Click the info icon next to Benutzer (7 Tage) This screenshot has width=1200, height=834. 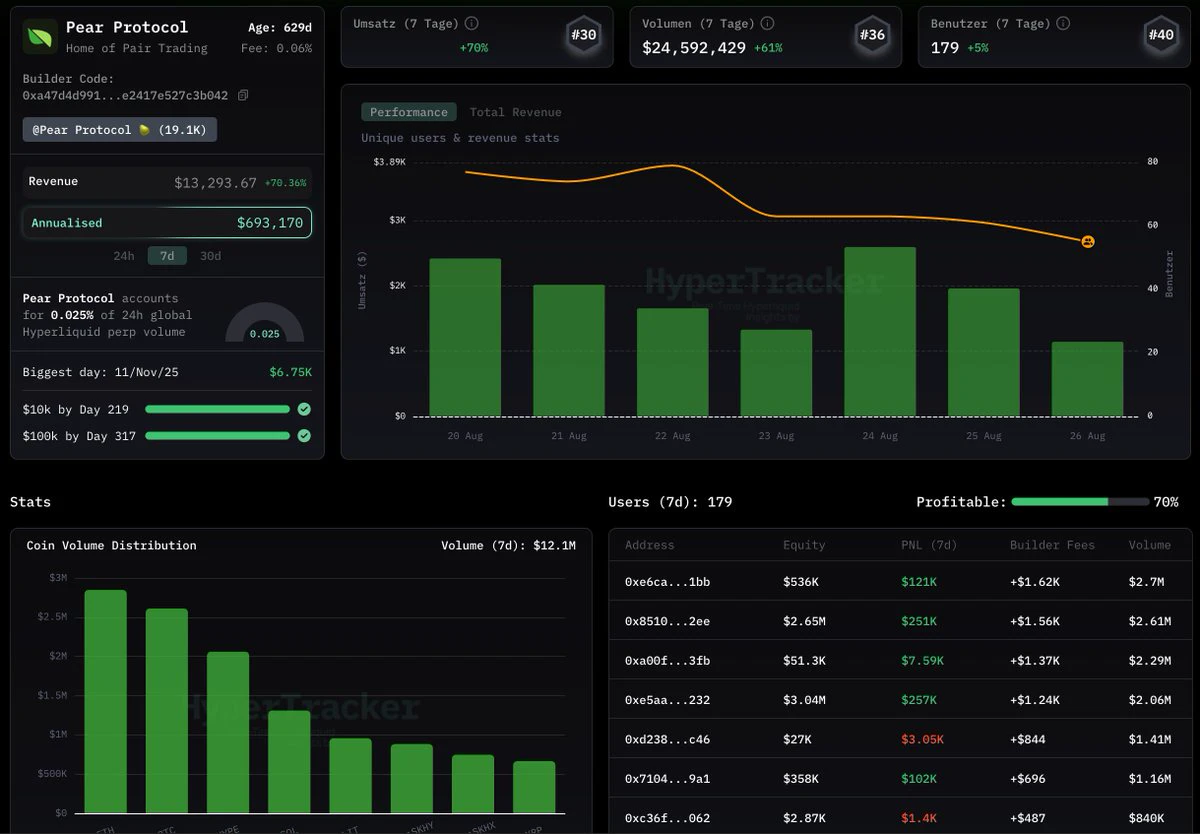pyautogui.click(x=1064, y=23)
